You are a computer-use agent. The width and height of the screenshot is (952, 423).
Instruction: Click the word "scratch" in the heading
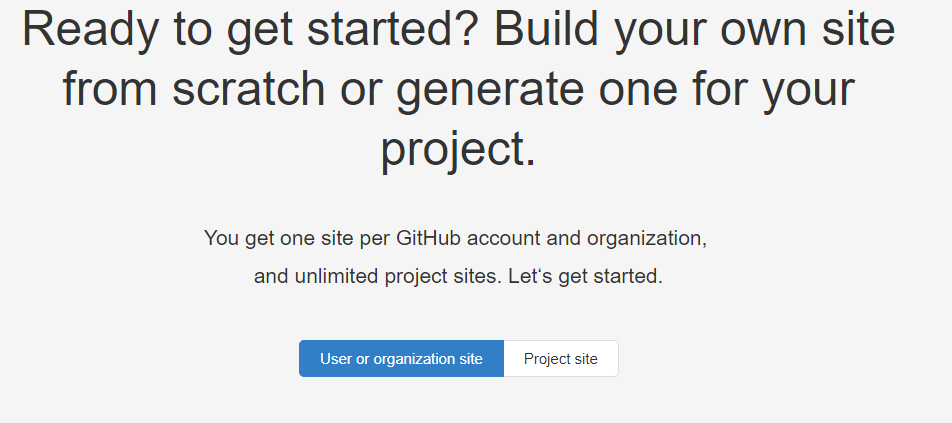[x=248, y=90]
